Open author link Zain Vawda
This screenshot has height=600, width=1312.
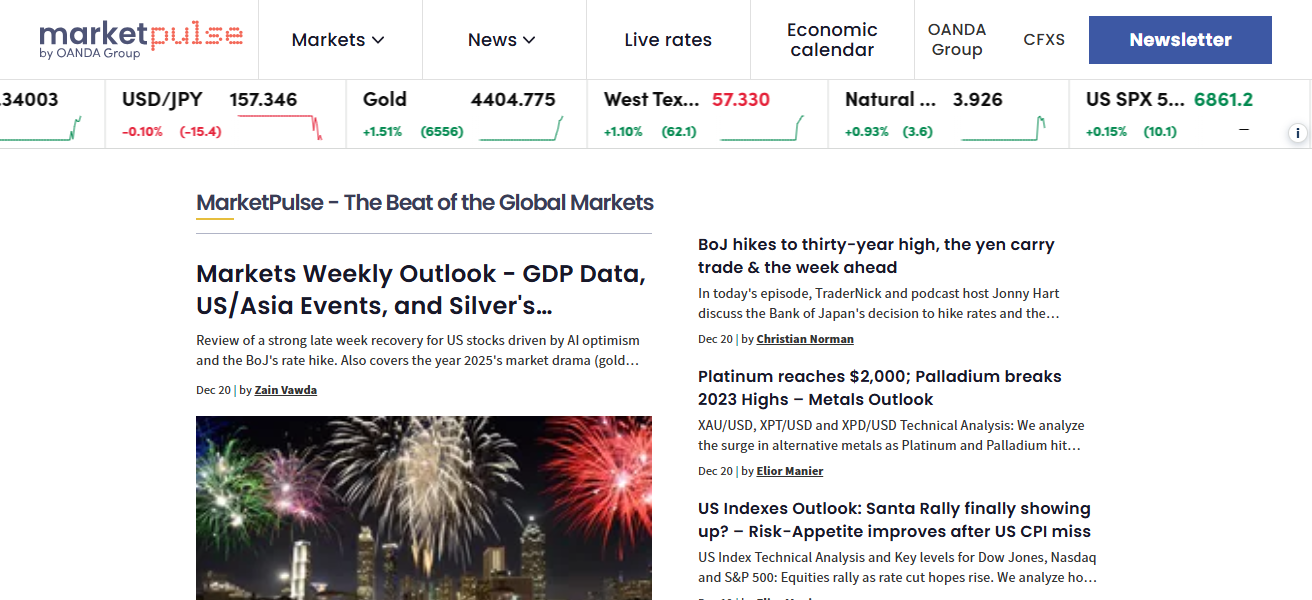pyautogui.click(x=285, y=390)
